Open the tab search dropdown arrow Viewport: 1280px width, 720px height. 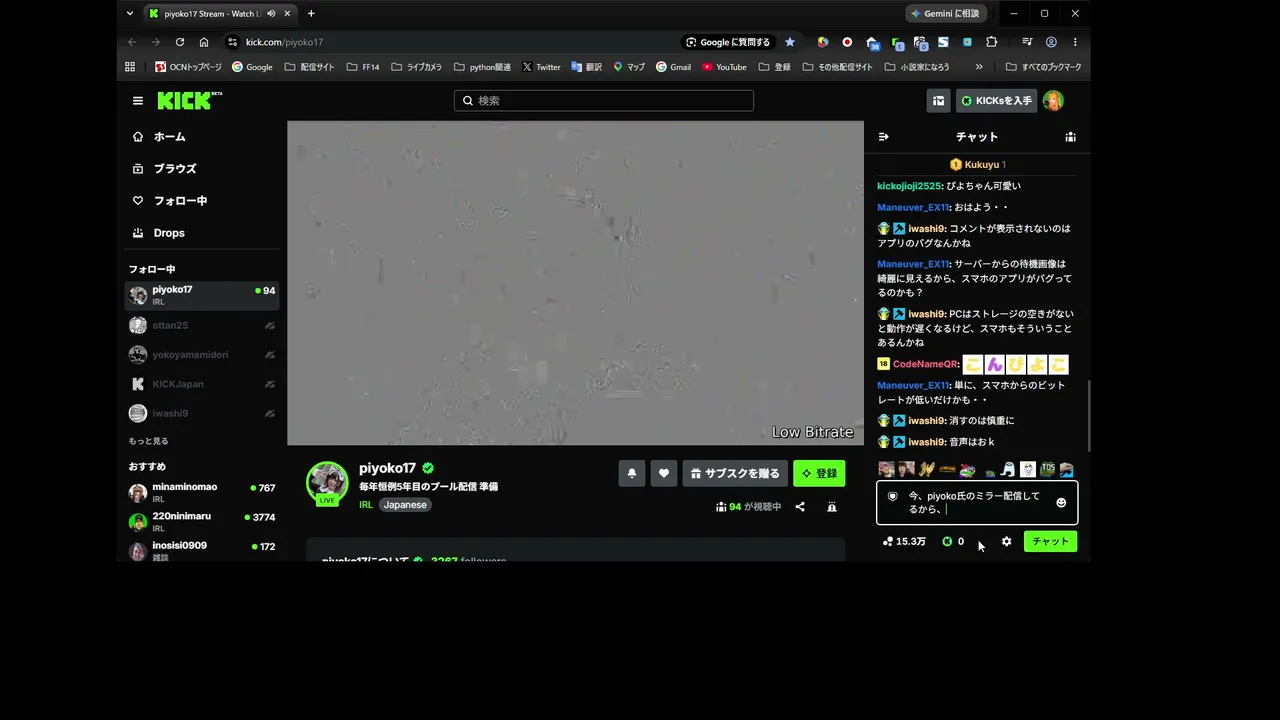click(x=130, y=14)
